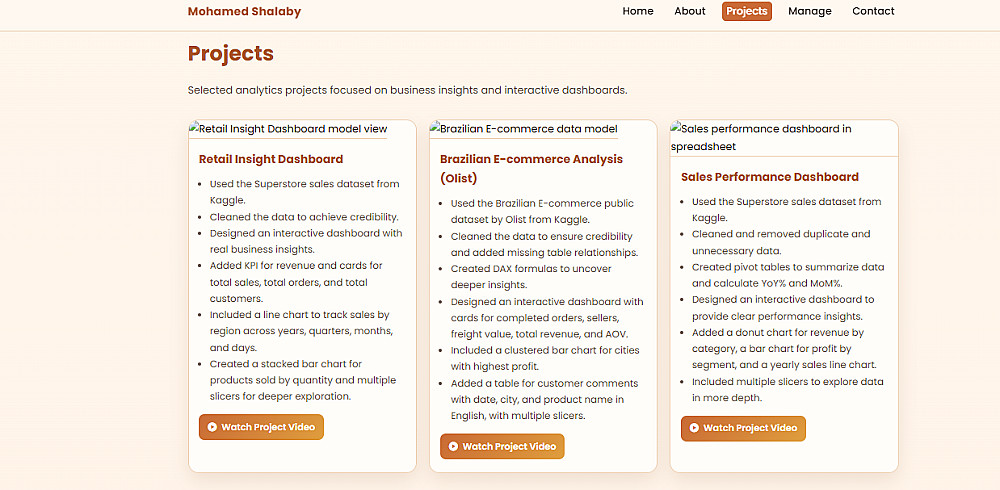The width and height of the screenshot is (1000, 490).
Task: Watch Project Video for Sales Performance Dashboard
Action: click(744, 428)
